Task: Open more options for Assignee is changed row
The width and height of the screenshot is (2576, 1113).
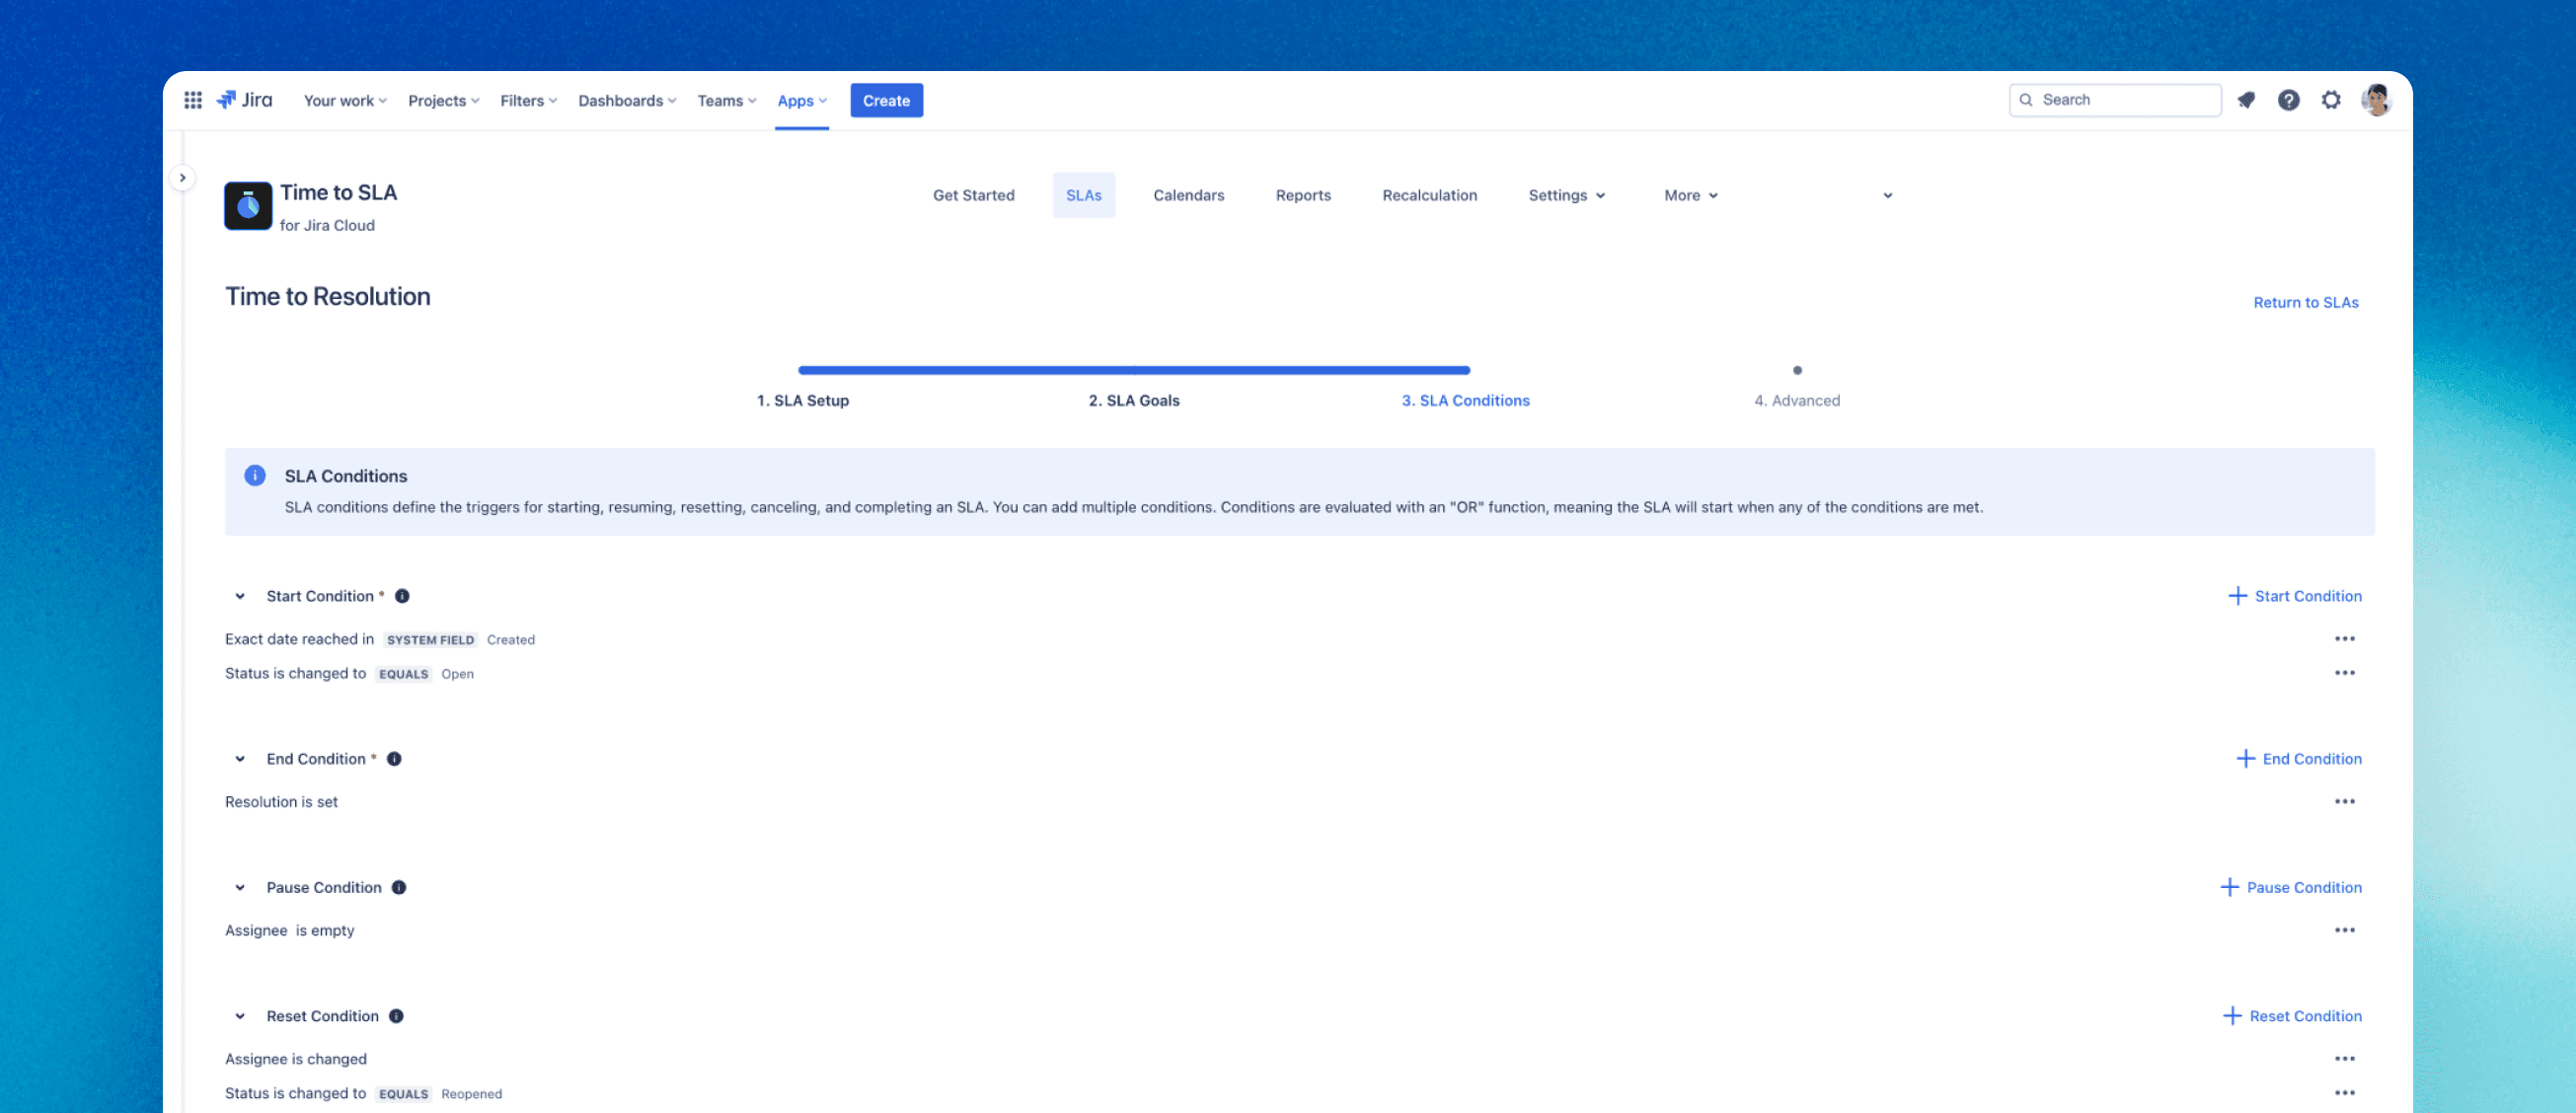Action: click(x=2344, y=1059)
